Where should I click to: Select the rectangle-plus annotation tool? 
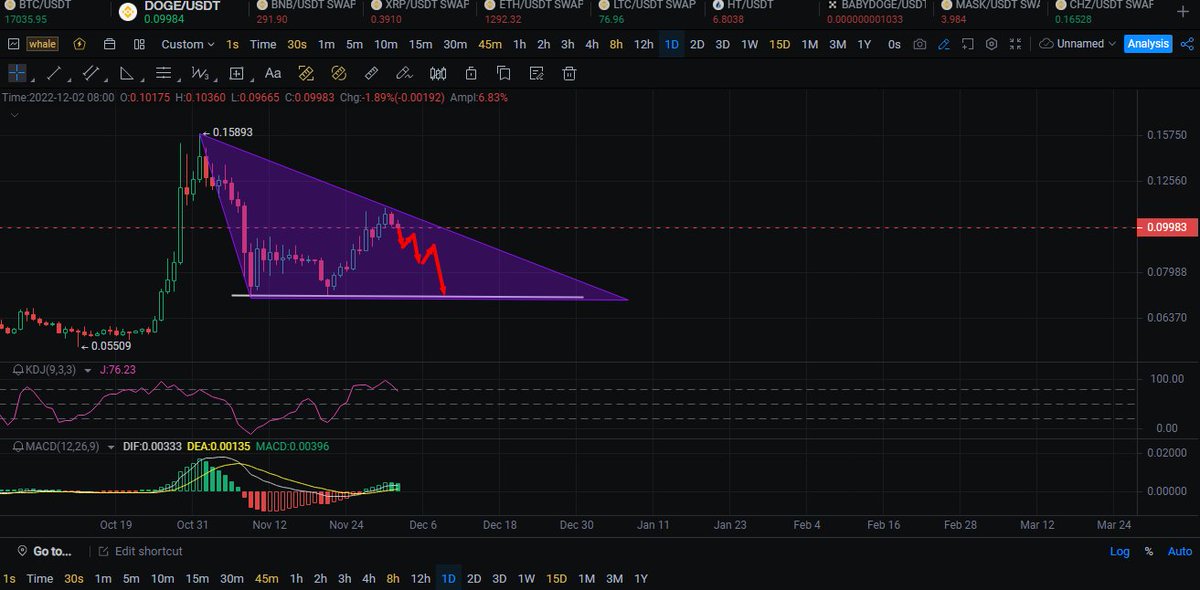point(237,73)
